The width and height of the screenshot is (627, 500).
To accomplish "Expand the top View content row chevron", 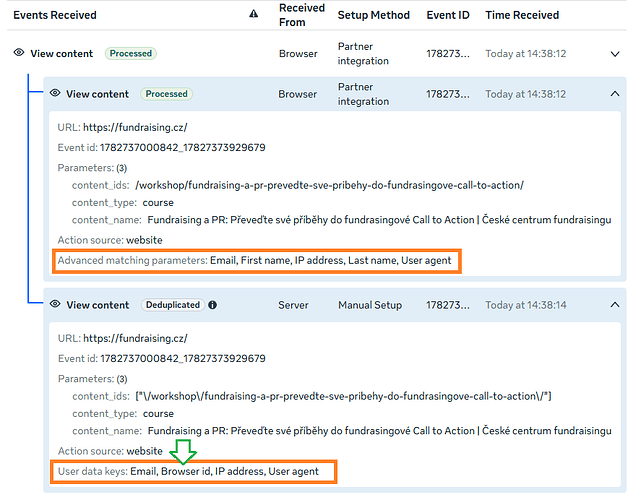I will tap(615, 54).
